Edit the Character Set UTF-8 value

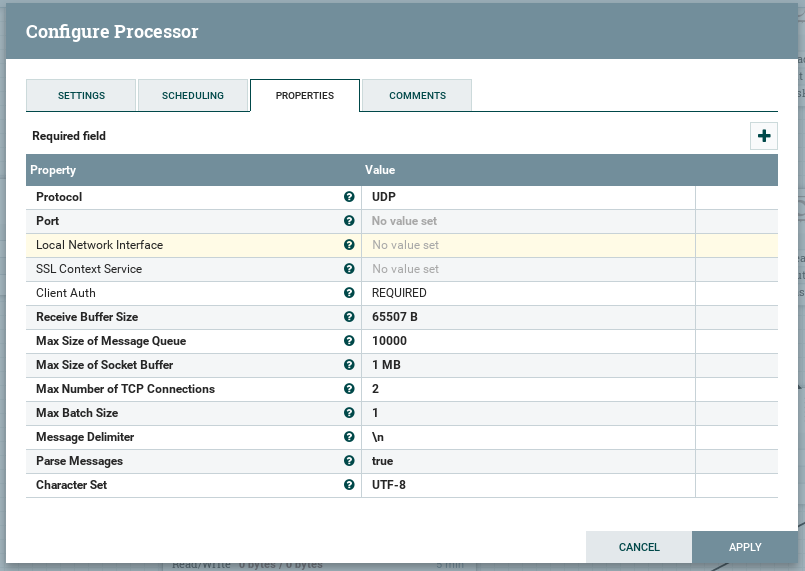coord(528,485)
